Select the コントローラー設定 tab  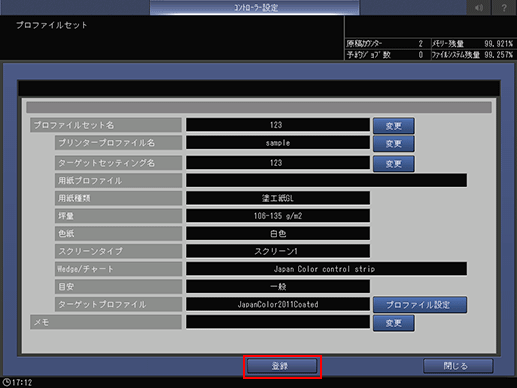(255, 7)
